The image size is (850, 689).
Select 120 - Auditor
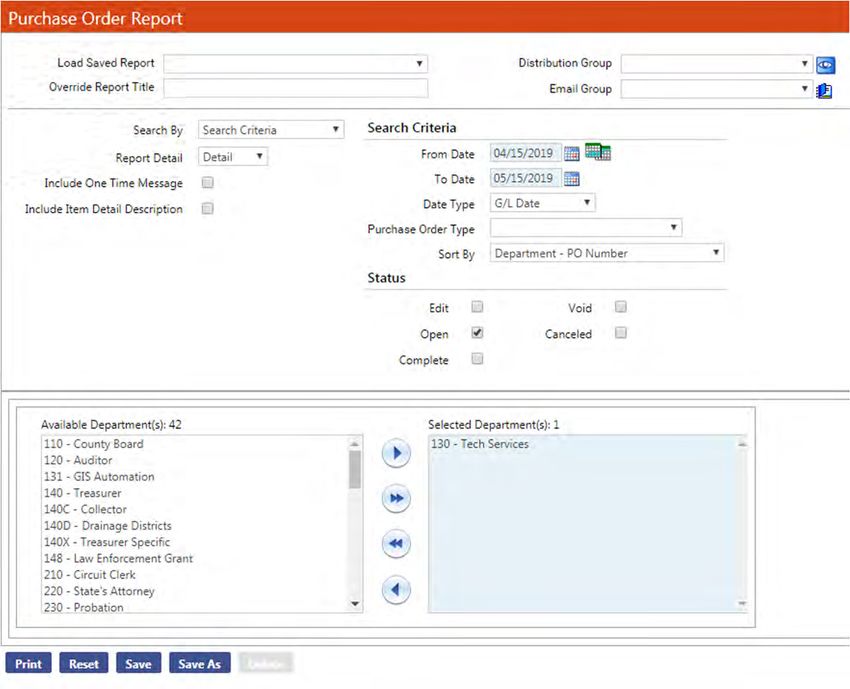[x=78, y=460]
